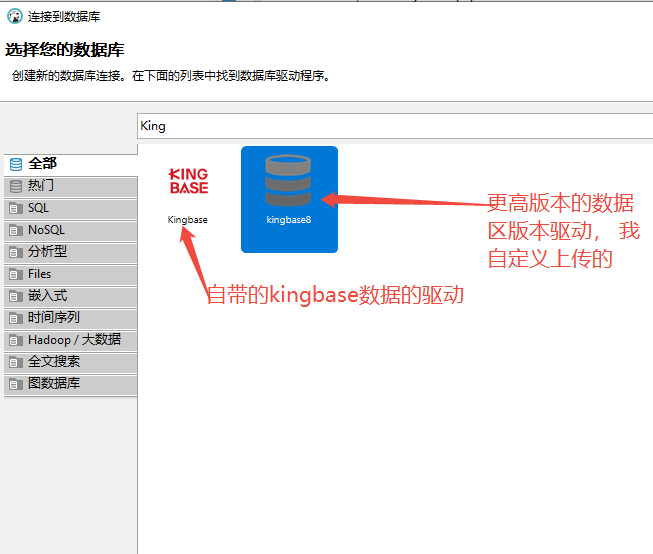Image resolution: width=653 pixels, height=554 pixels.
Task: Click the Kingbase label under red logo
Action: [x=187, y=220]
